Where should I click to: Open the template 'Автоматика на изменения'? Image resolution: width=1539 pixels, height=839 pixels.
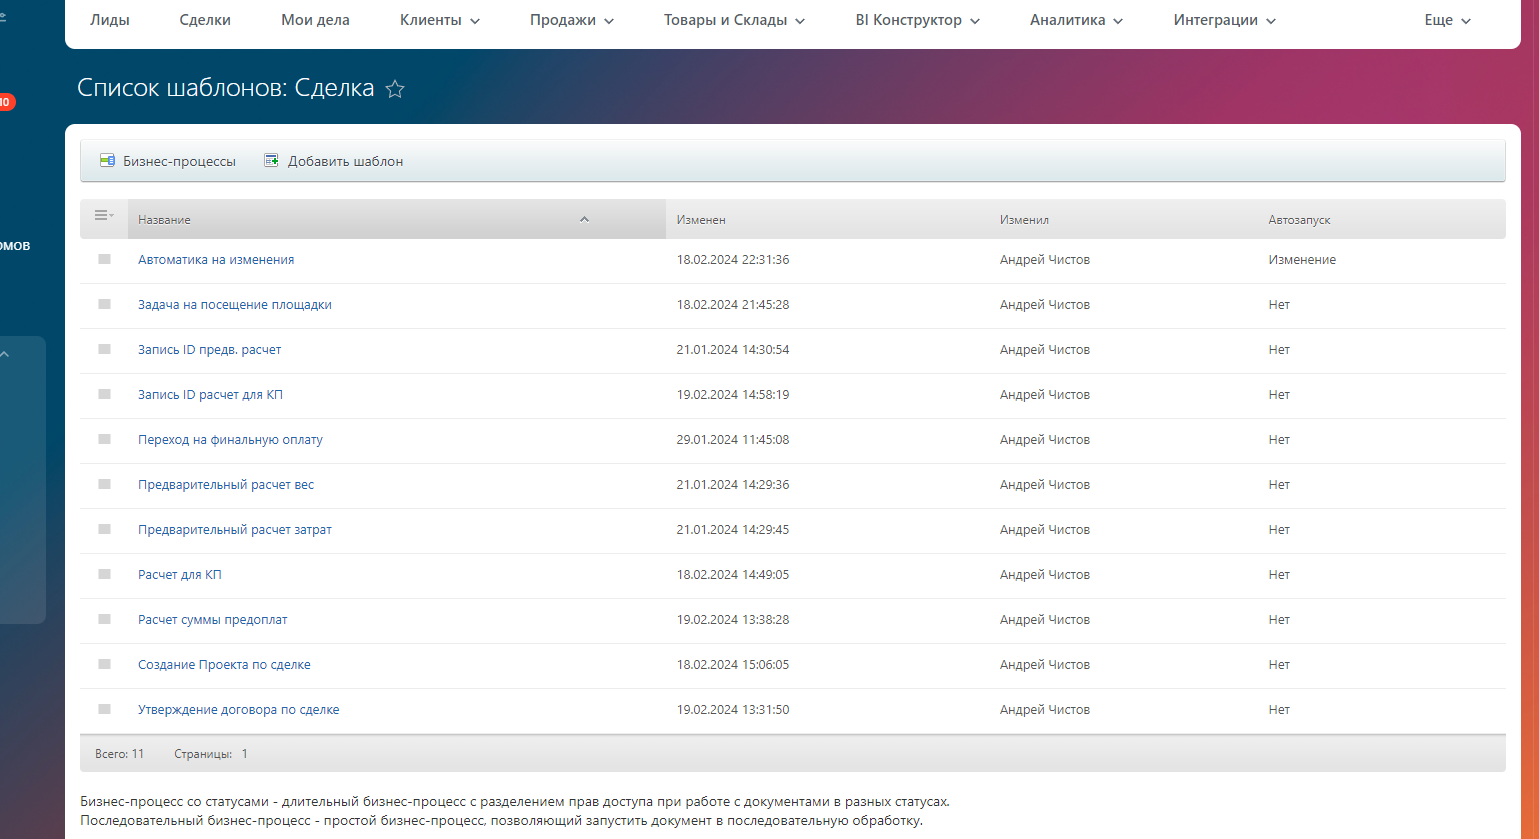click(x=216, y=259)
